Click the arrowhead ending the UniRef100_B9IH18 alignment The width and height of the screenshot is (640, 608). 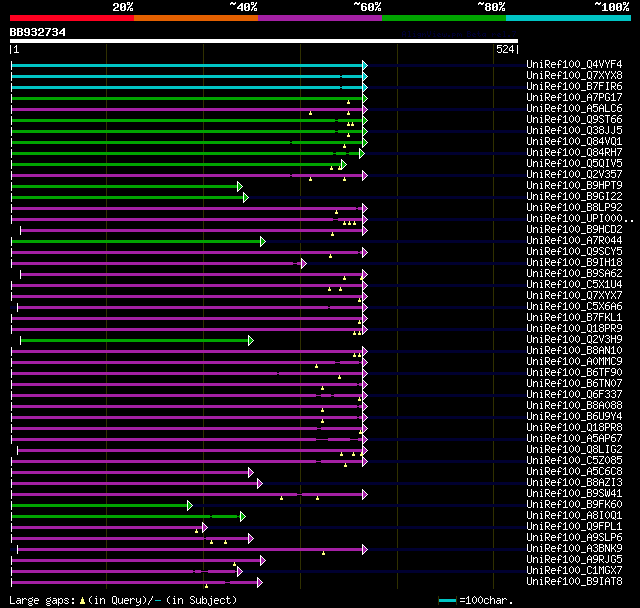(x=304, y=264)
